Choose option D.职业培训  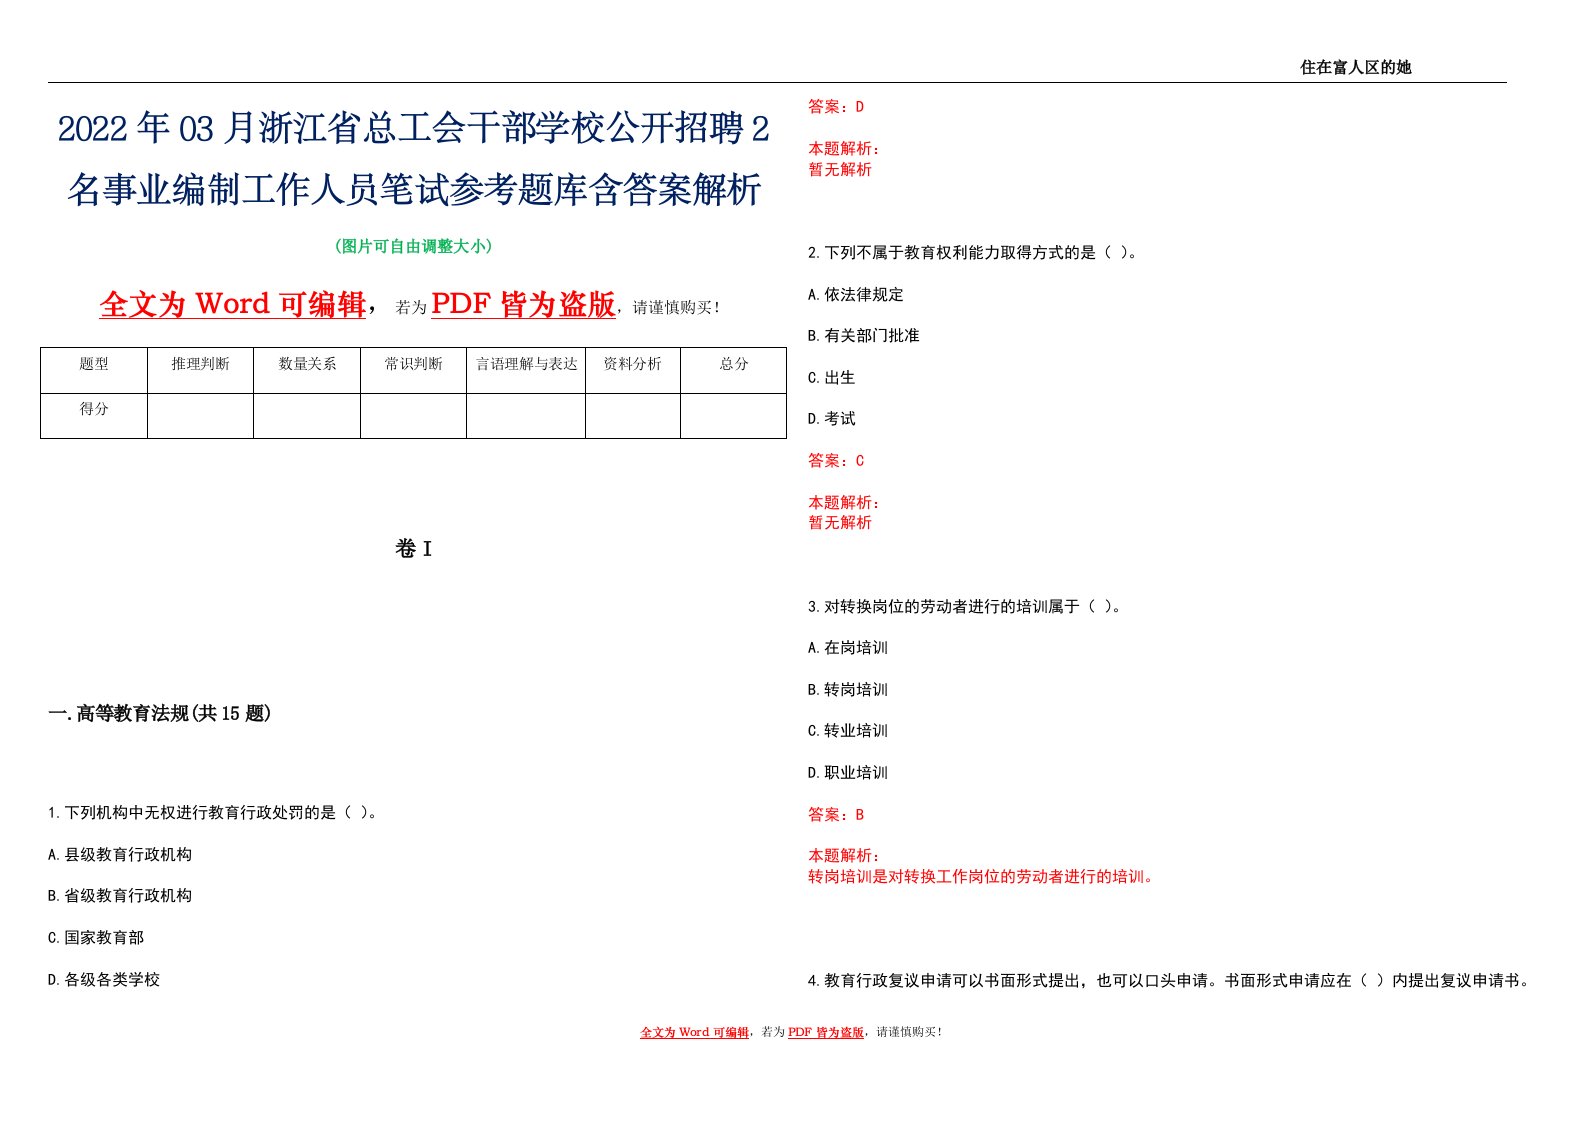(848, 773)
